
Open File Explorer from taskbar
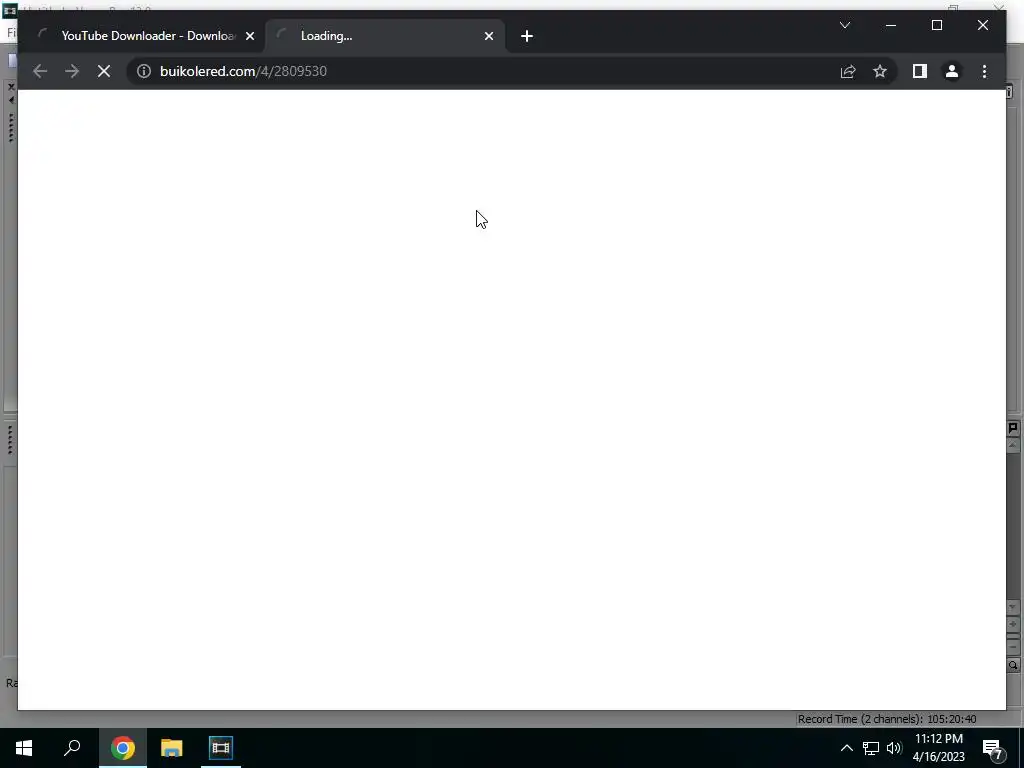172,748
